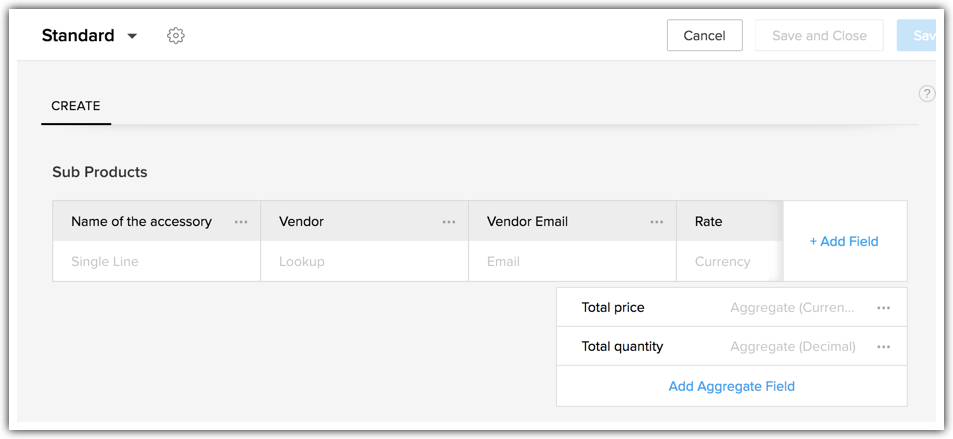Click the partially visible Save button
The width and height of the screenshot is (953, 439).
pyautogui.click(x=920, y=35)
